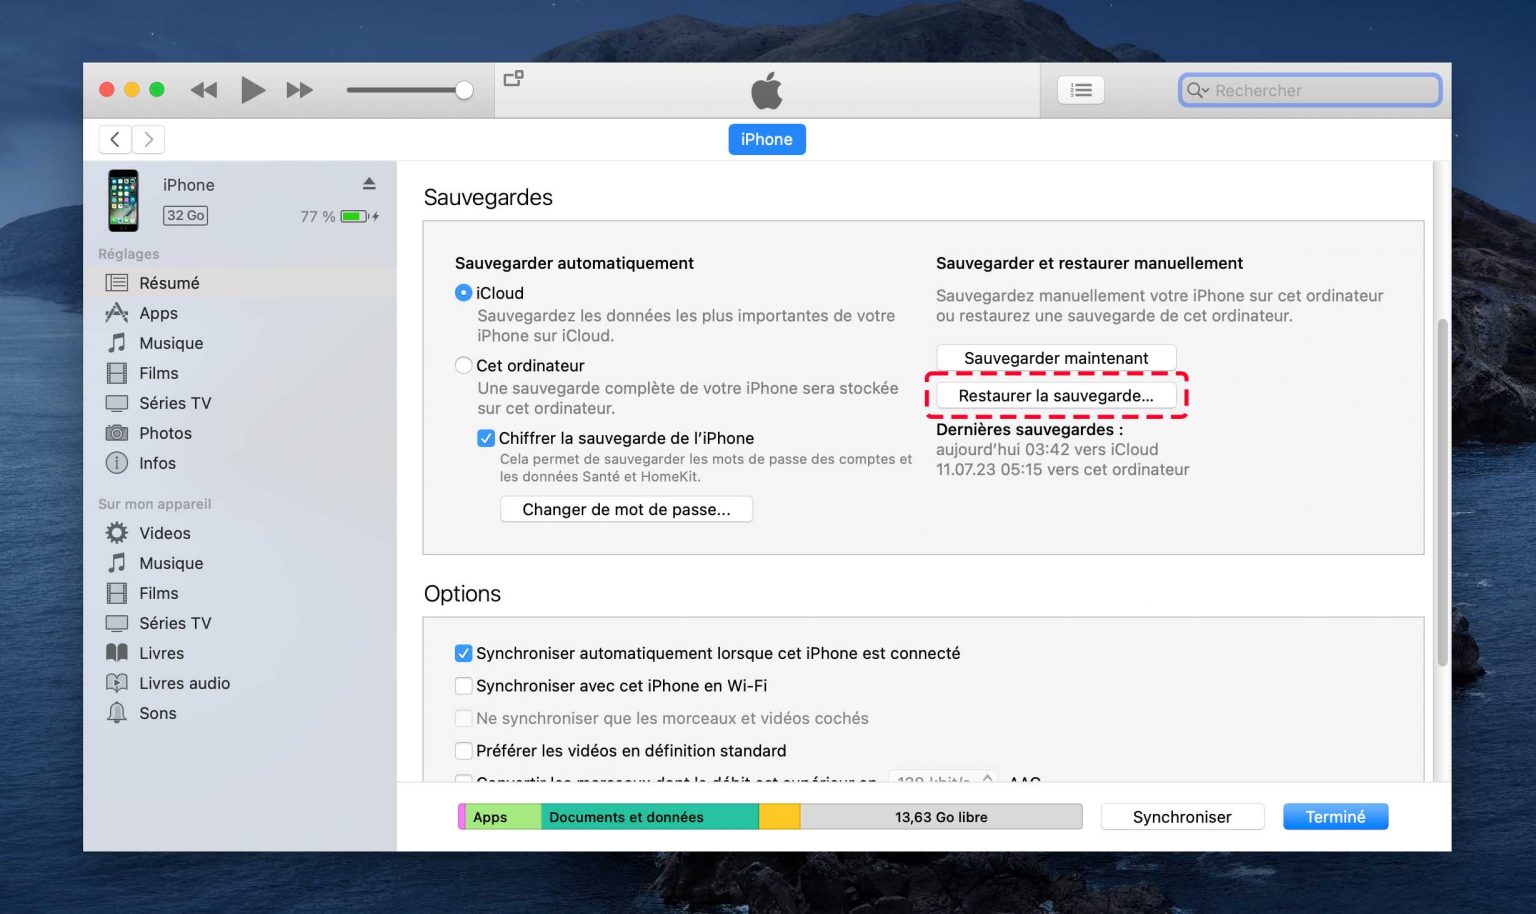Image resolution: width=1536 pixels, height=914 pixels.
Task: Click the iPhone device thumbnail
Action: pos(124,200)
